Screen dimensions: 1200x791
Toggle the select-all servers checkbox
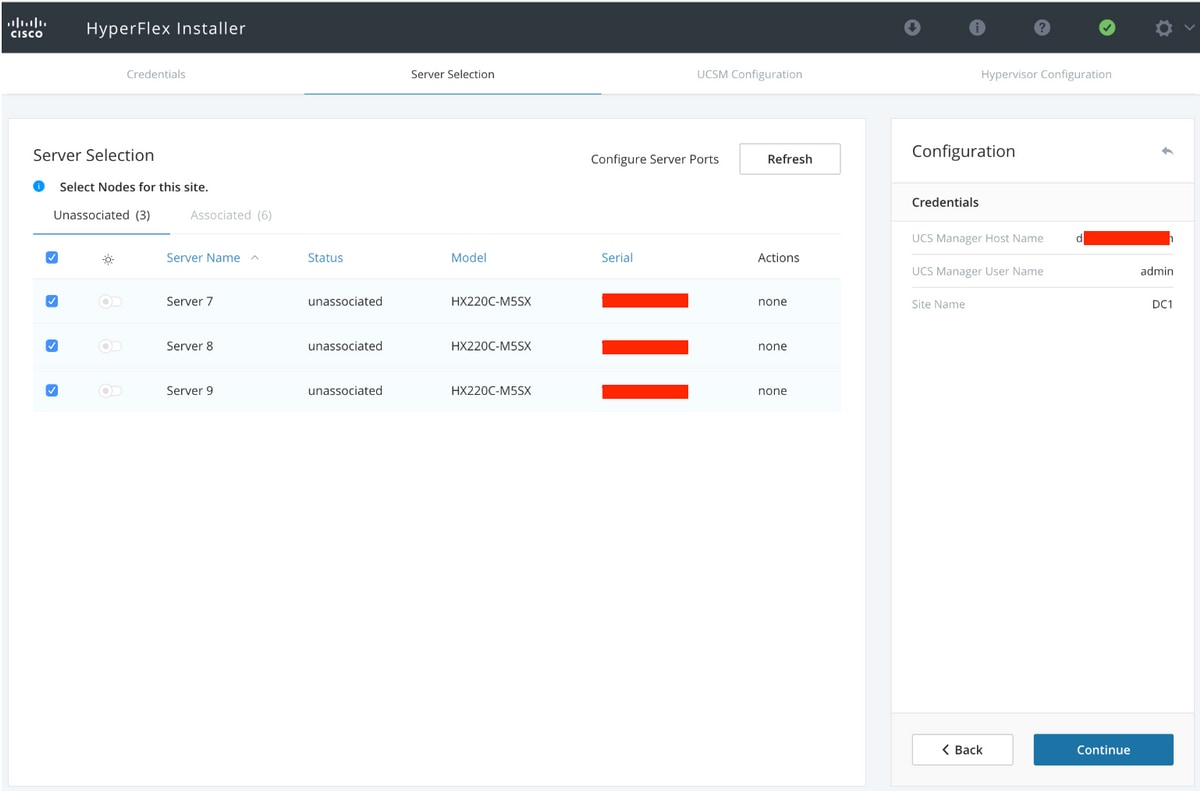click(x=52, y=258)
